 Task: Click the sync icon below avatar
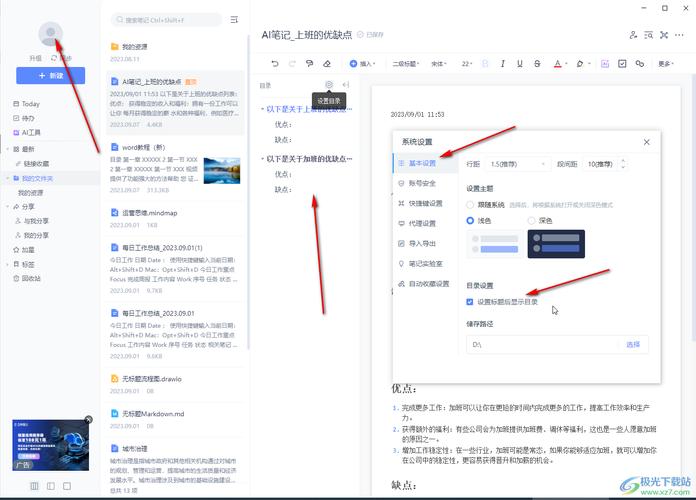(54, 58)
